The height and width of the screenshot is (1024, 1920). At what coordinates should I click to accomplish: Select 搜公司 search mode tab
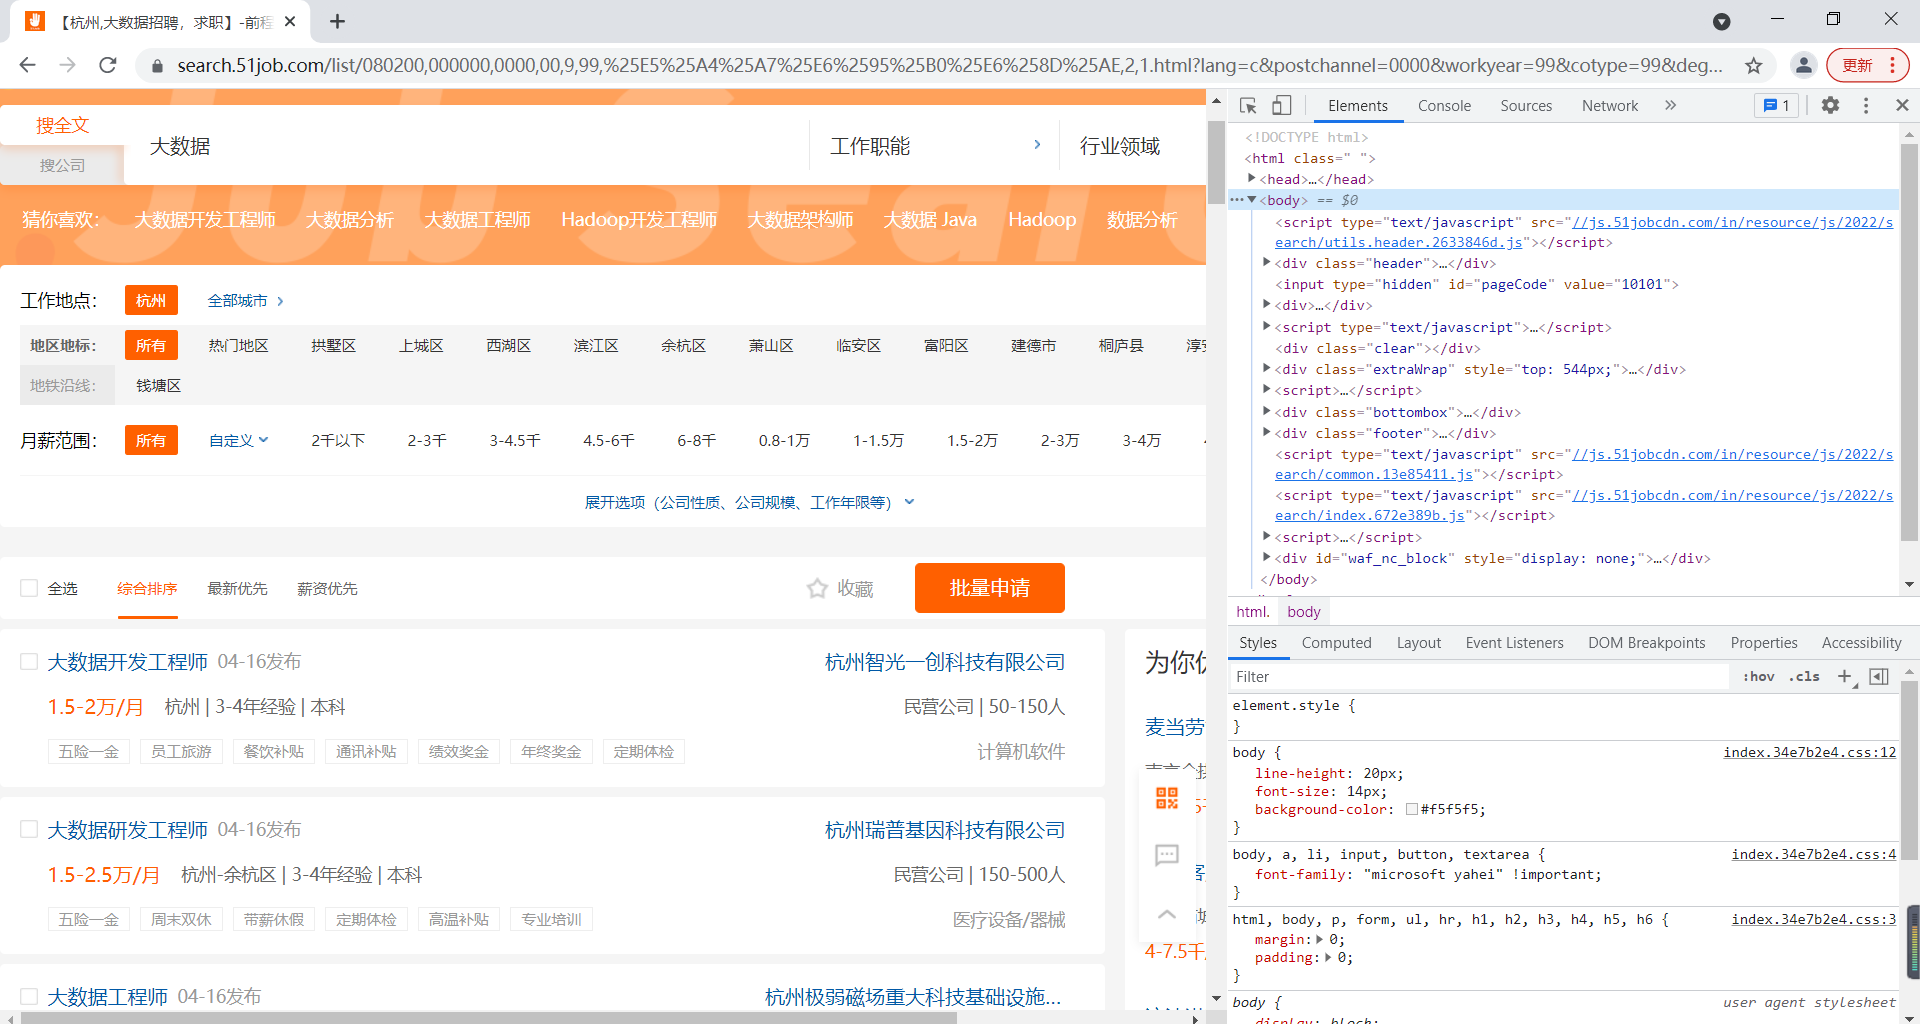(62, 165)
